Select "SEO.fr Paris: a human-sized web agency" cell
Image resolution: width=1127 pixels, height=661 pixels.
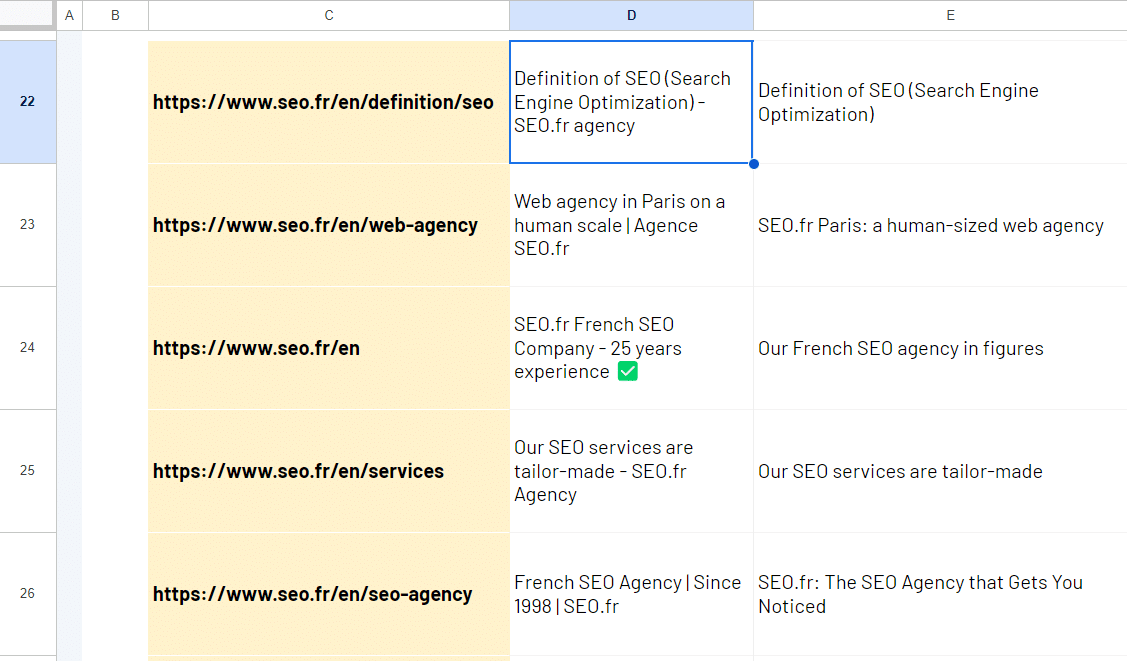[x=940, y=225]
